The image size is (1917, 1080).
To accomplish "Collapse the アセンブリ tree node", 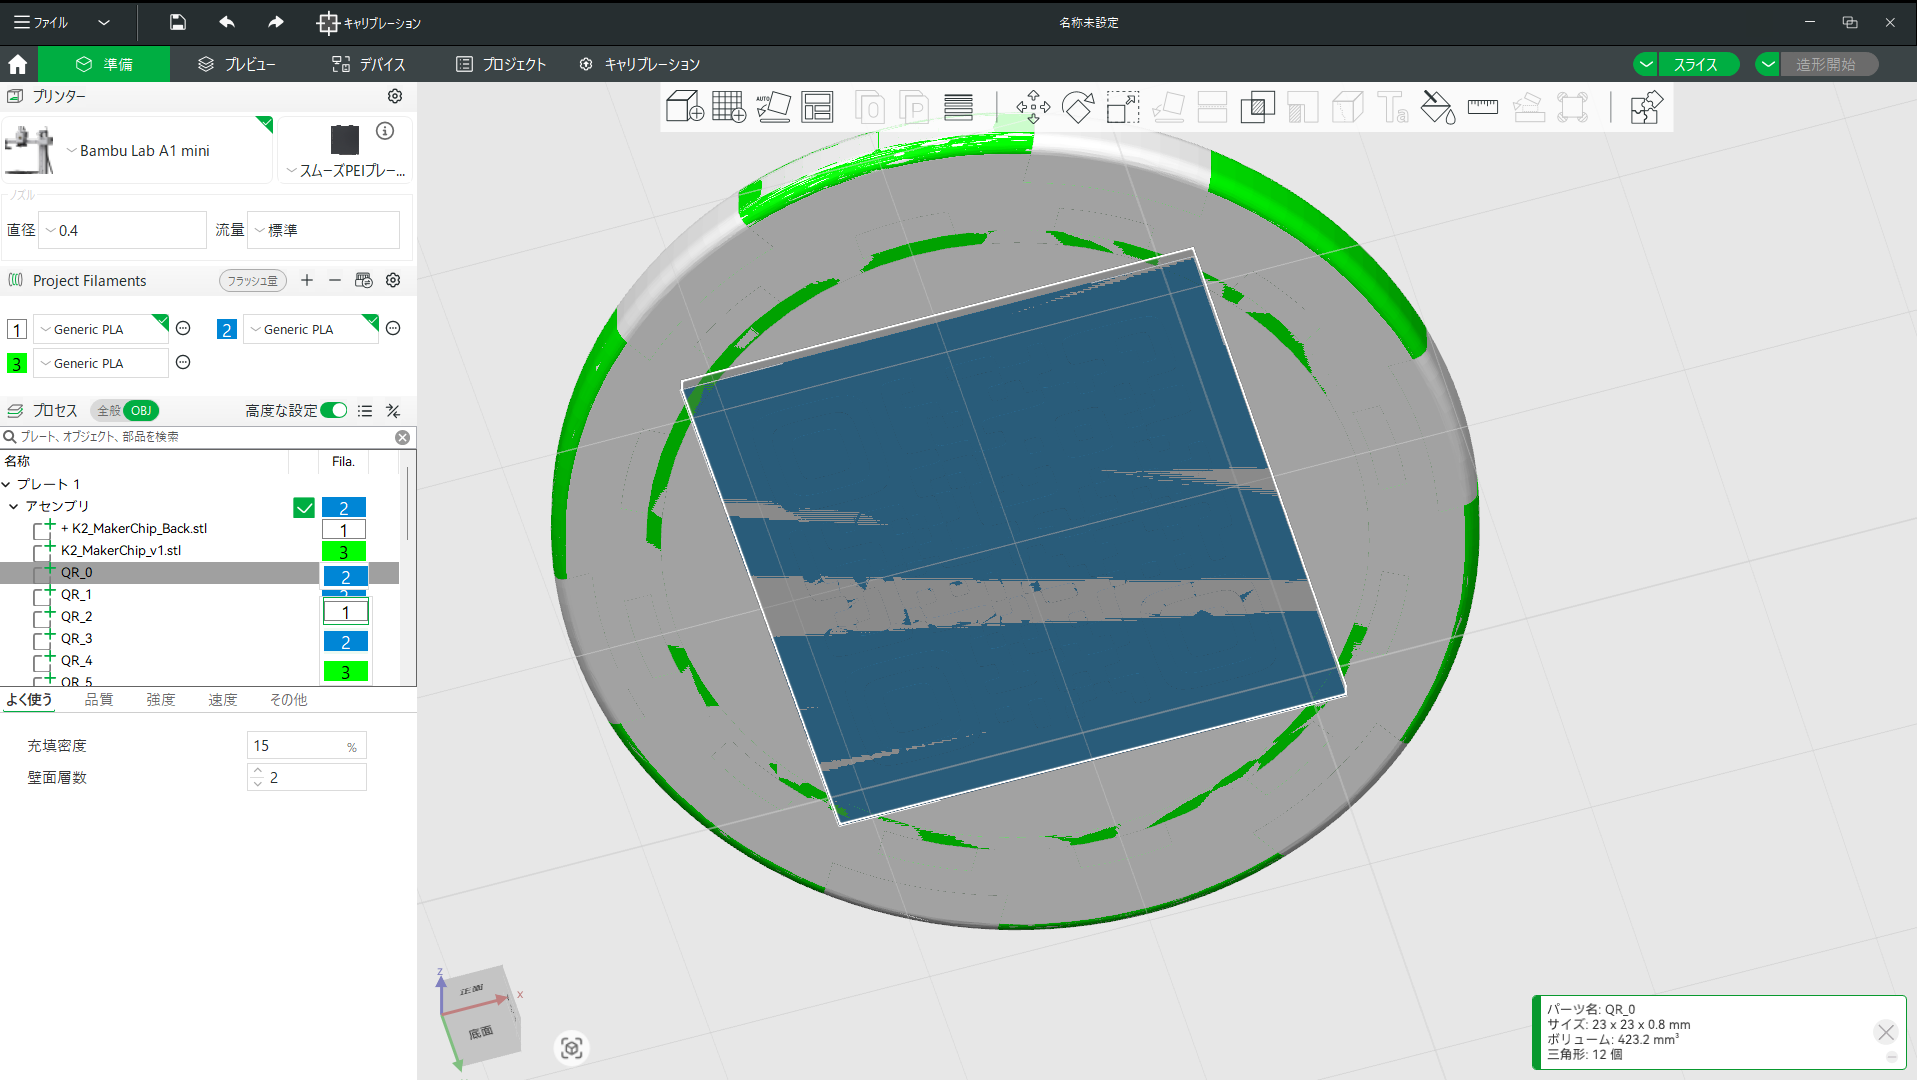I will [x=14, y=506].
